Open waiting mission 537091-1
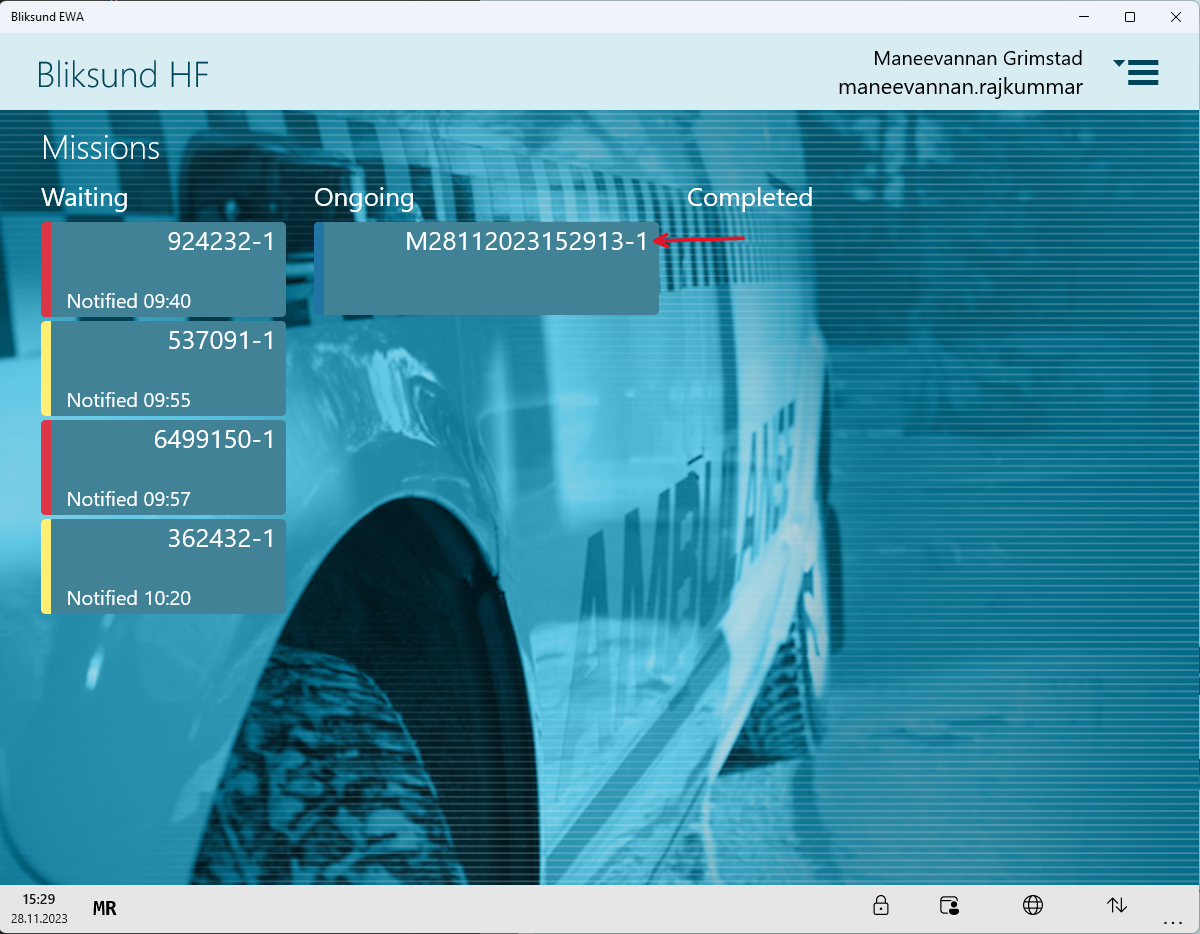This screenshot has width=1200, height=934. click(164, 369)
